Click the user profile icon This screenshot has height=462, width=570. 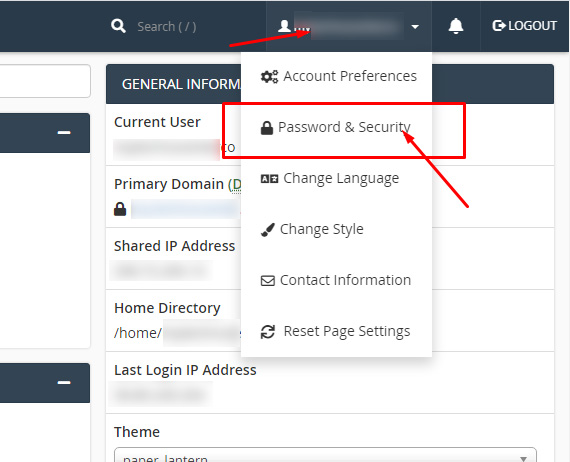pos(284,26)
